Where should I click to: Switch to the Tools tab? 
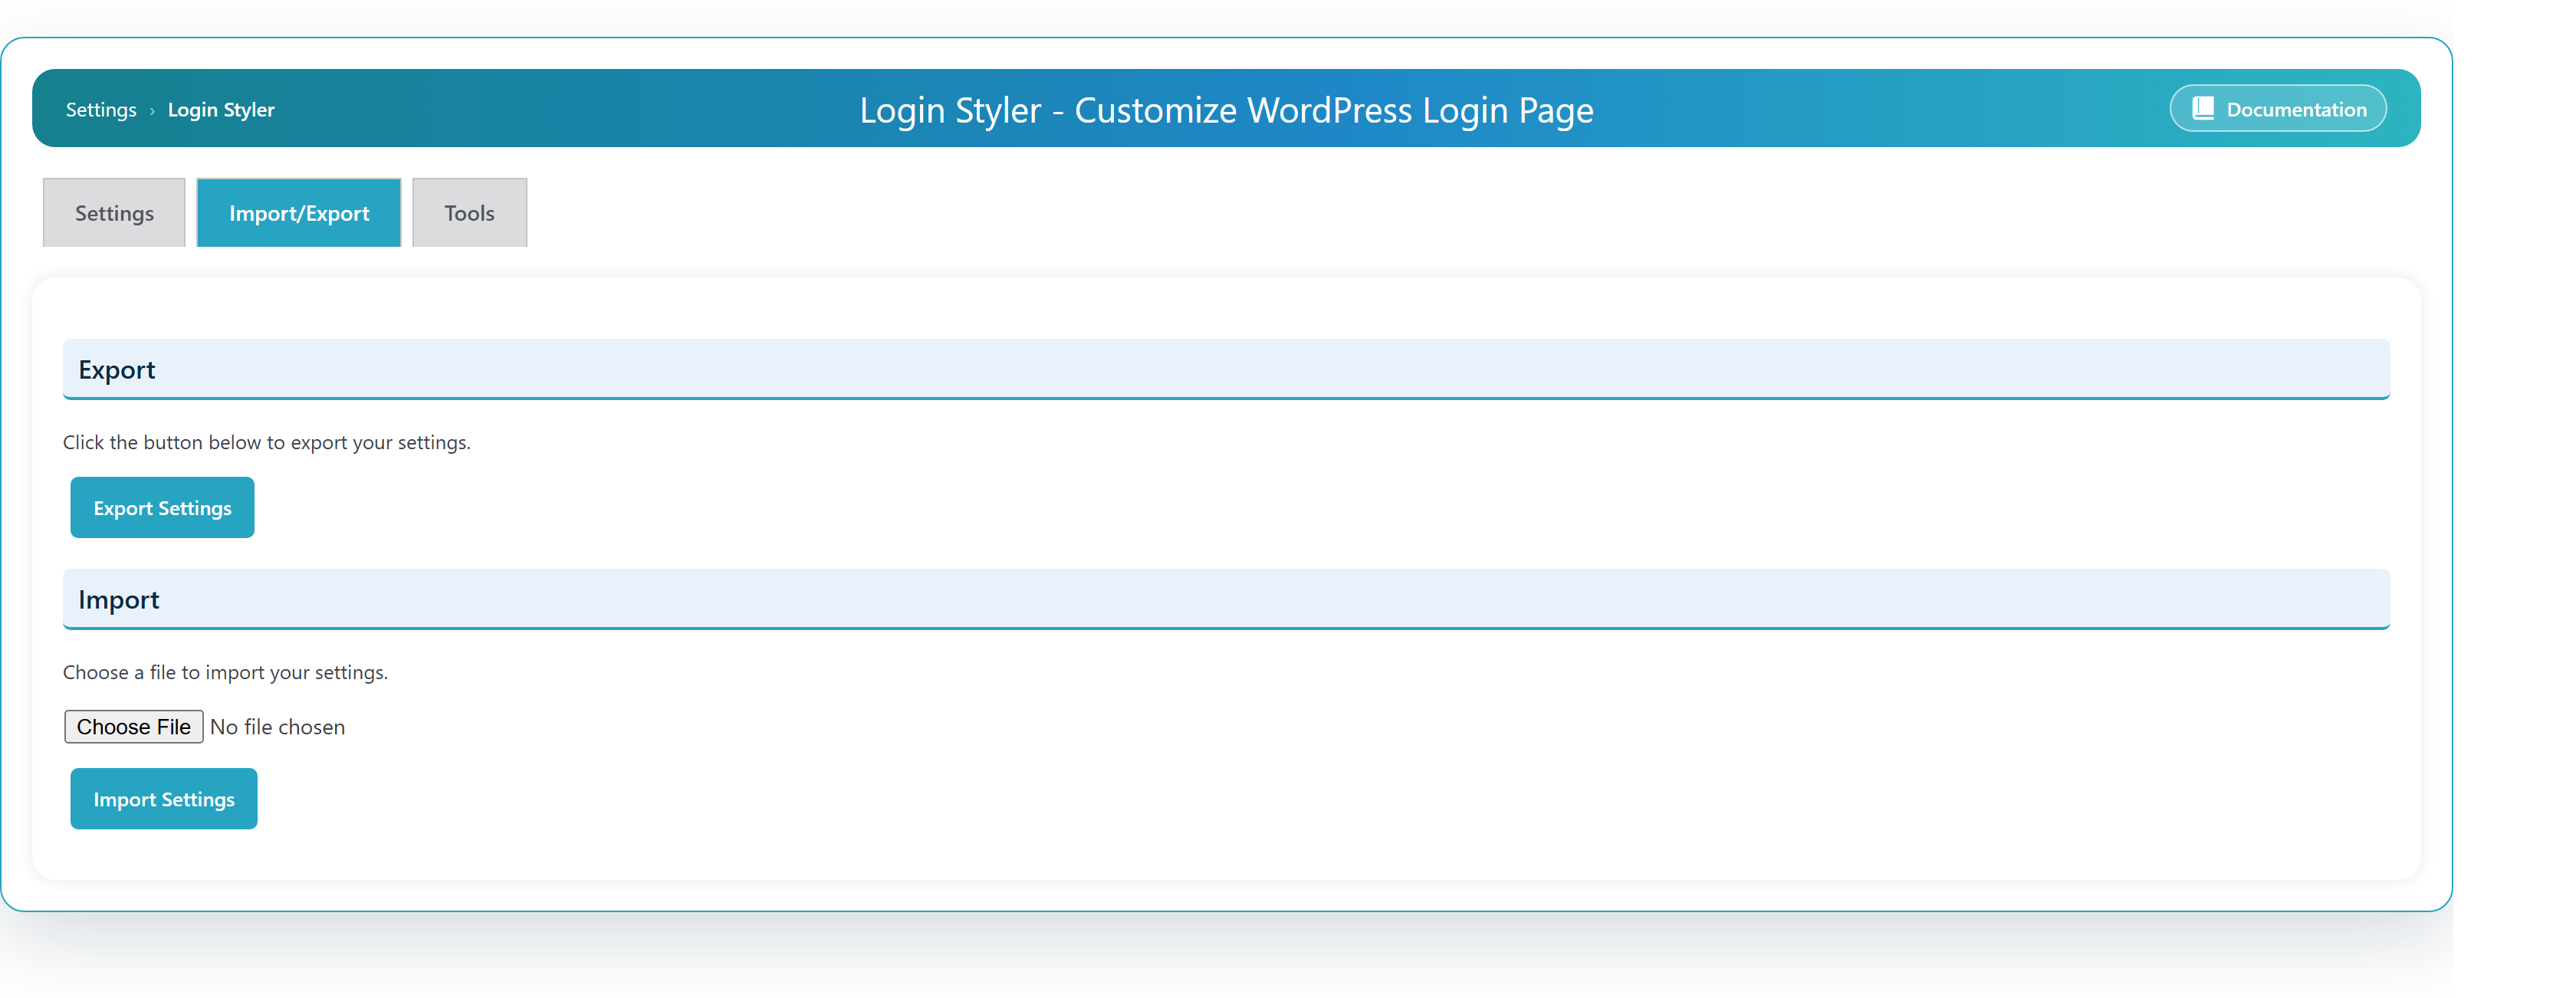(469, 212)
